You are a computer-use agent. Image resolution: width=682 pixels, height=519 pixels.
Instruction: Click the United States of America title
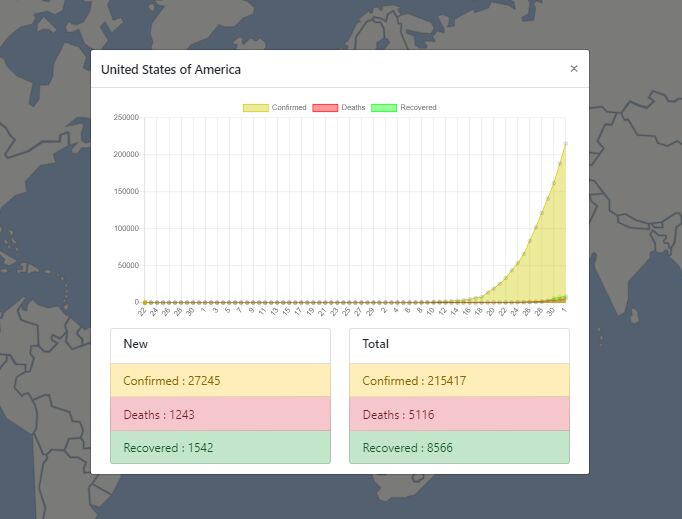click(x=170, y=70)
